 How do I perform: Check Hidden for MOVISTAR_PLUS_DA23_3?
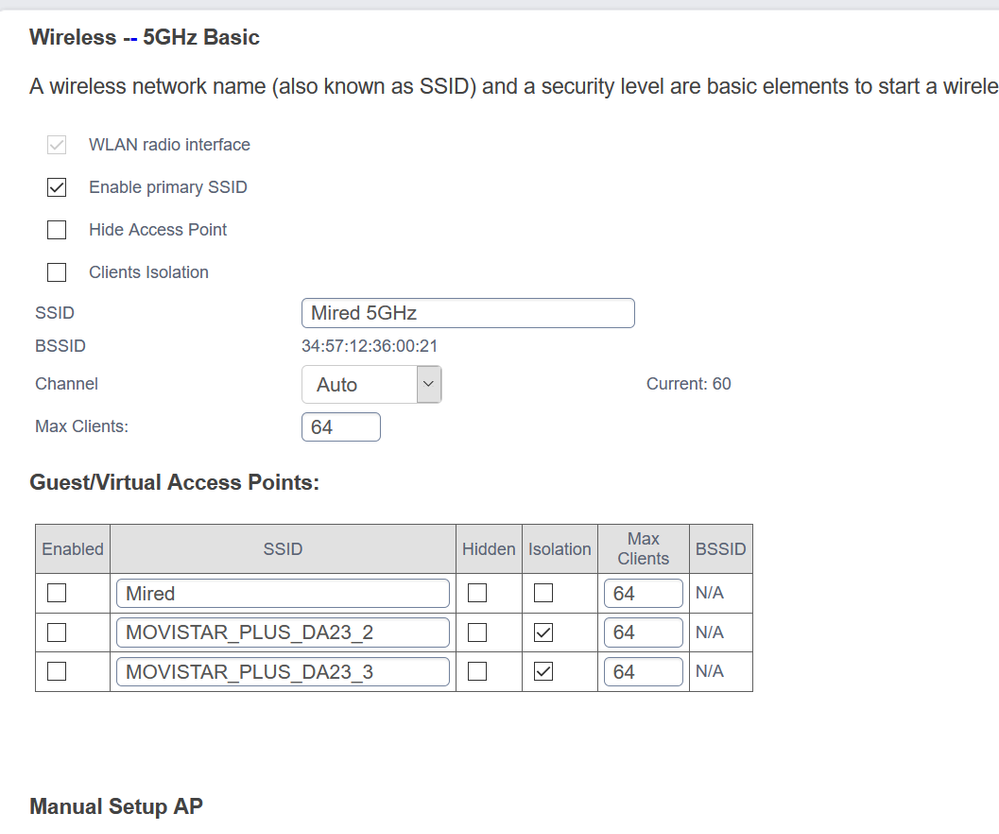(478, 671)
